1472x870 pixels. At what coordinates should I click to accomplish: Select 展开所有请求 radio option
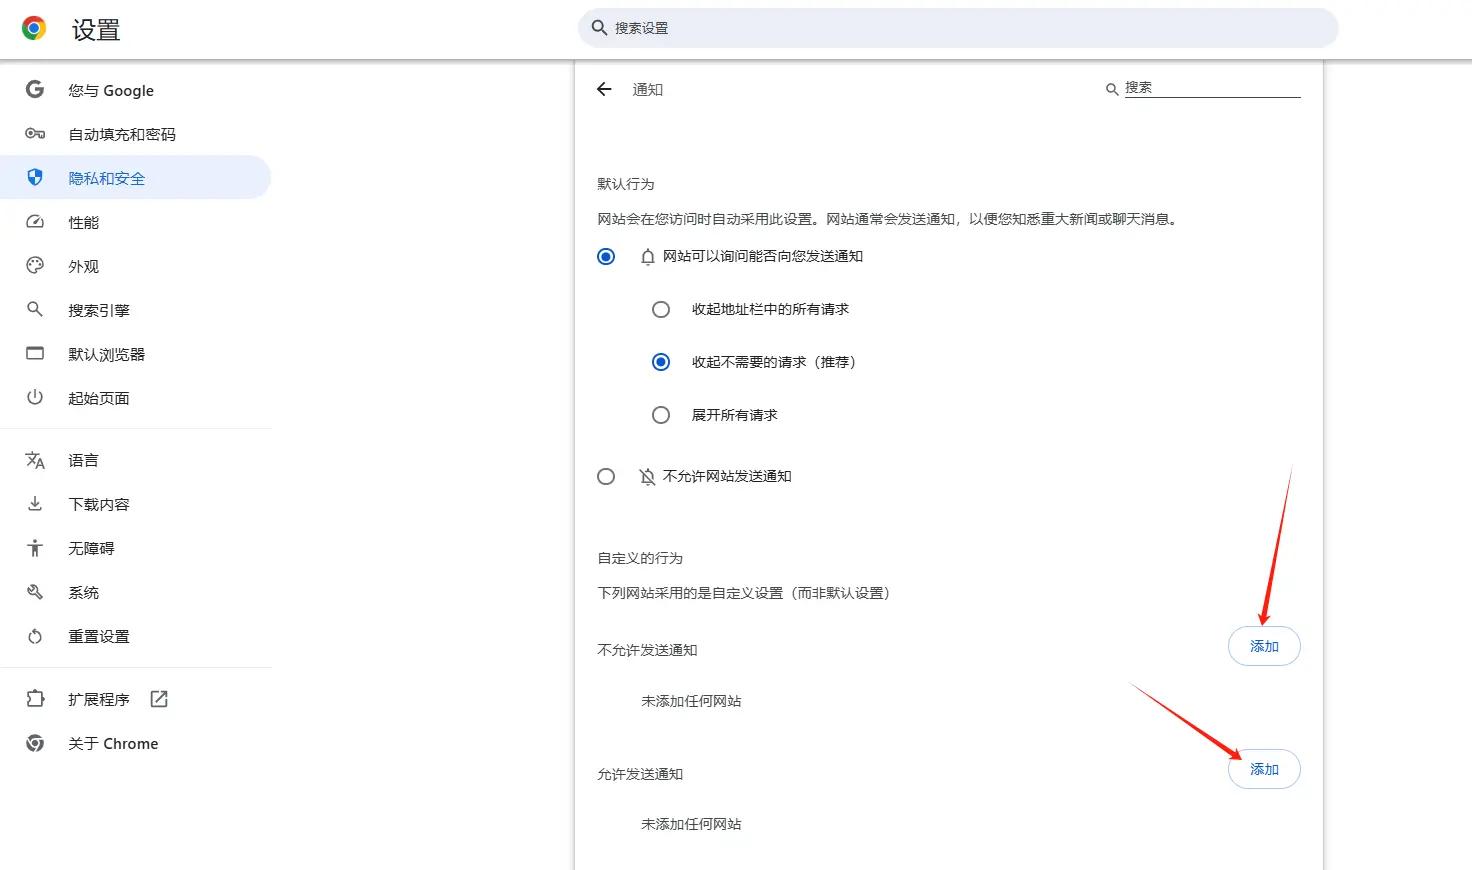click(661, 415)
